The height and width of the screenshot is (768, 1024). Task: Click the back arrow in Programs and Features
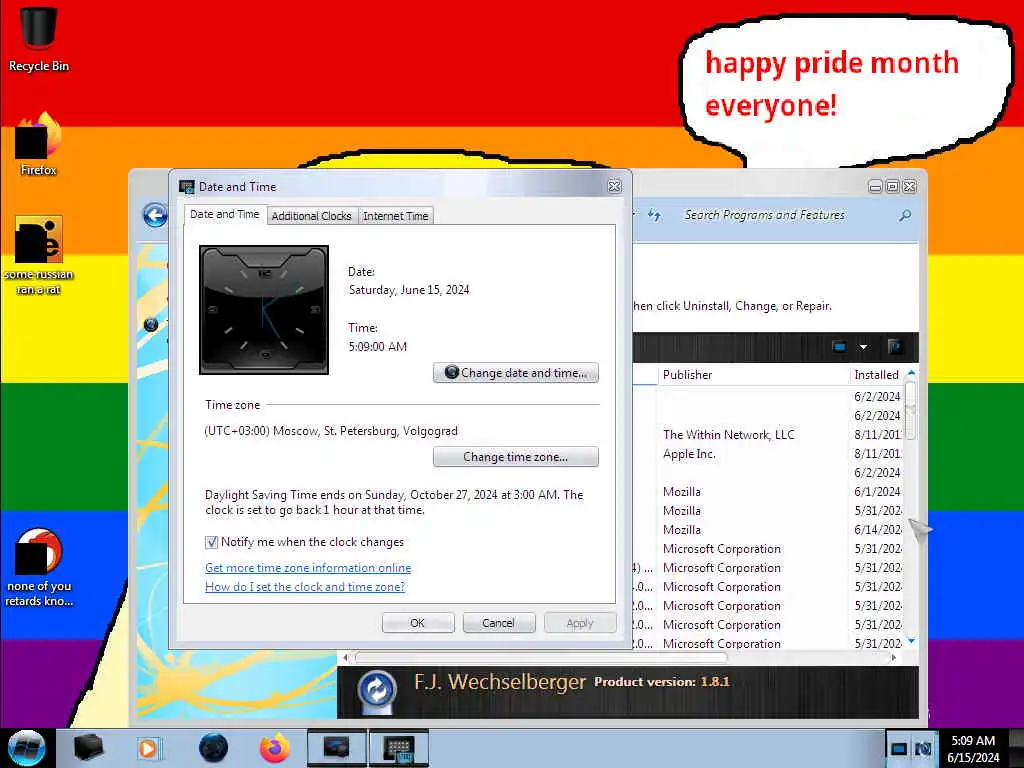(x=155, y=215)
